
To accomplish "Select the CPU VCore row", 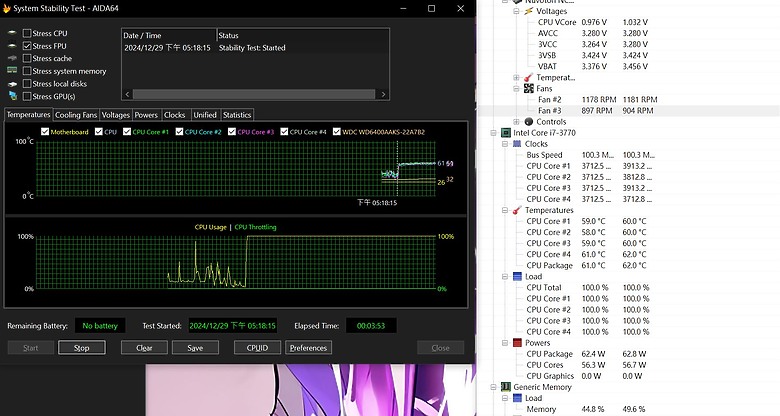I will [629, 22].
